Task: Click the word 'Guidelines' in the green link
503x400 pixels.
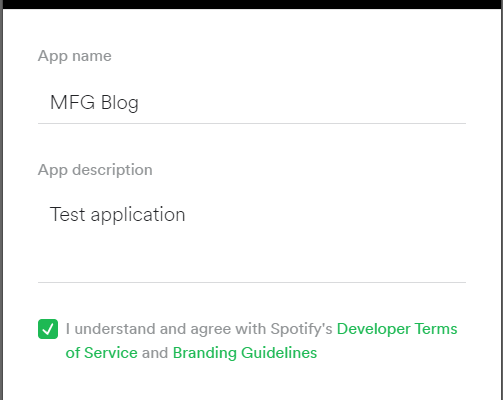Action: [x=279, y=353]
